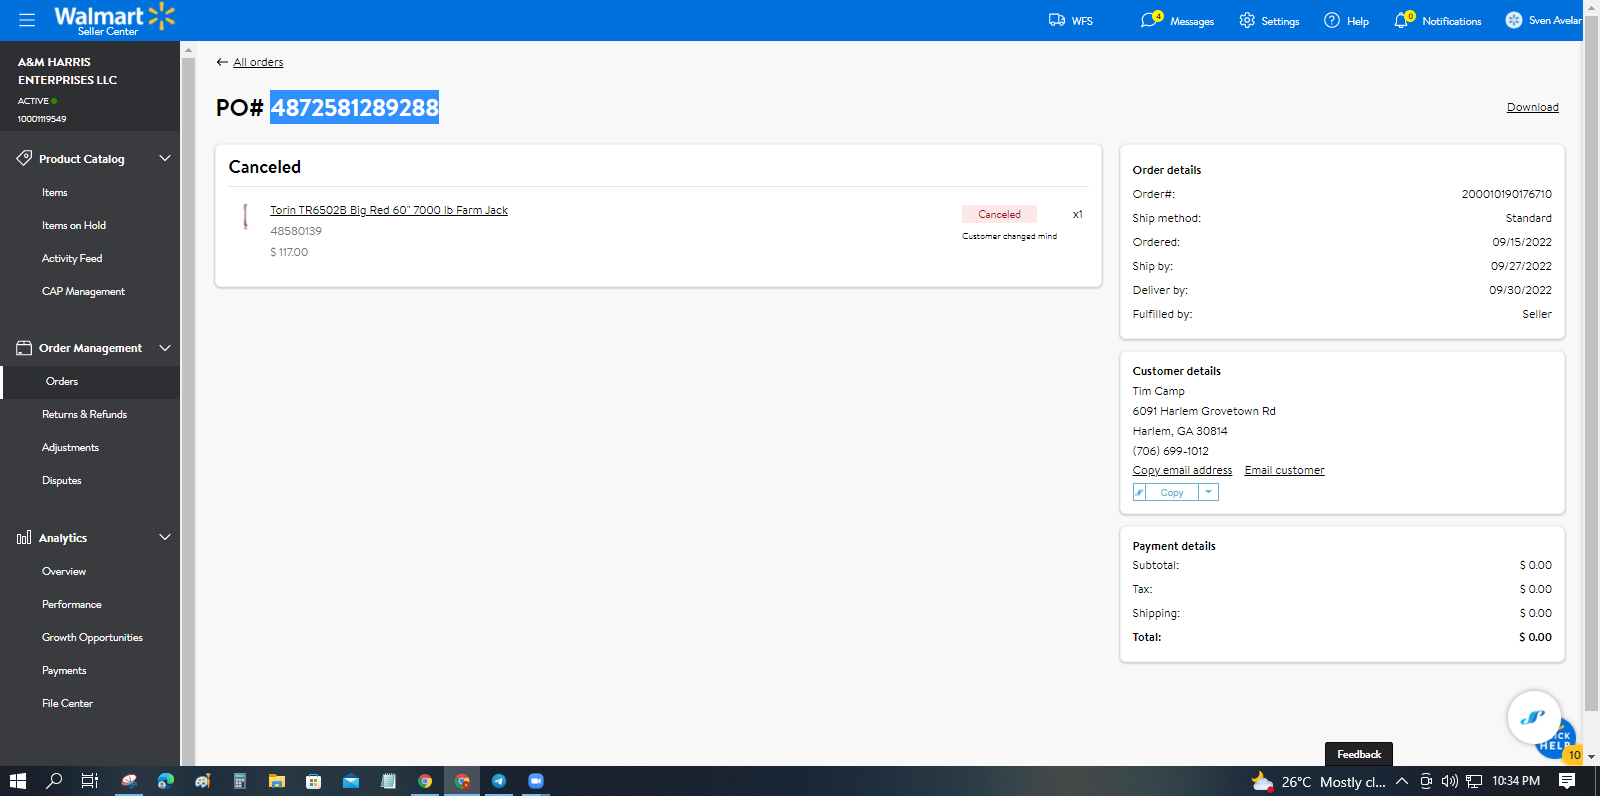Open the Sven Avelar user profile
This screenshot has width=1600, height=796.
click(x=1543, y=20)
